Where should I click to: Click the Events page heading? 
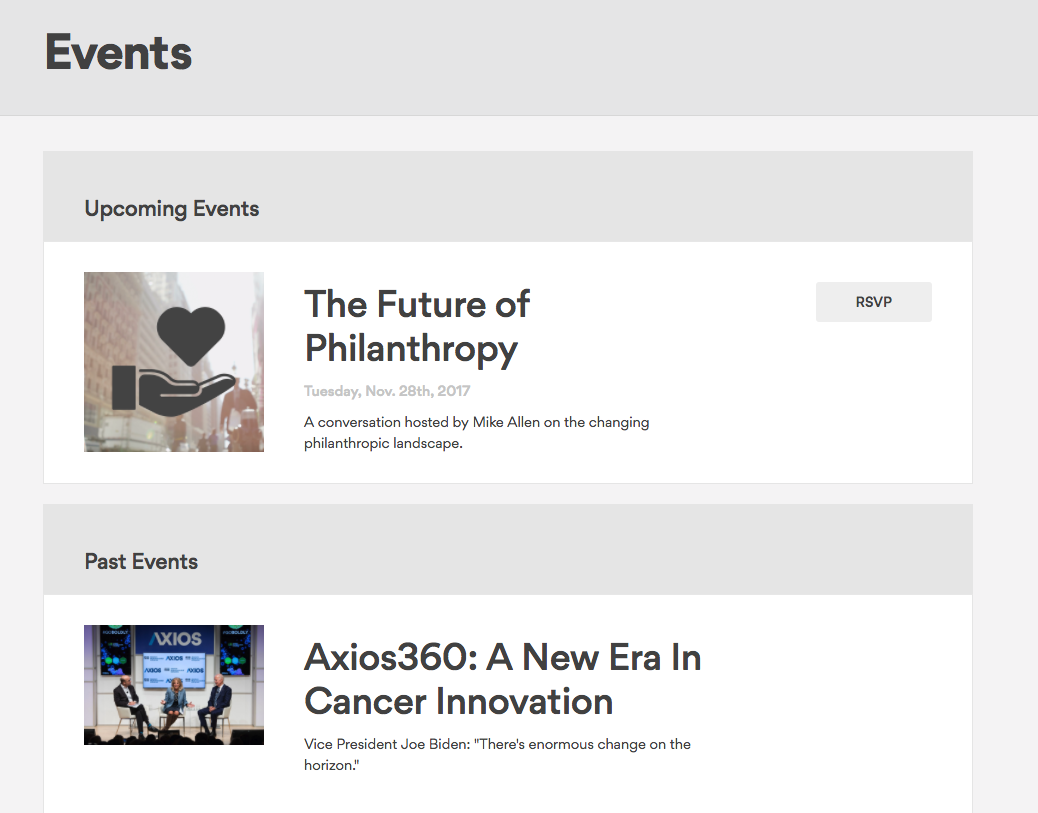coord(118,52)
